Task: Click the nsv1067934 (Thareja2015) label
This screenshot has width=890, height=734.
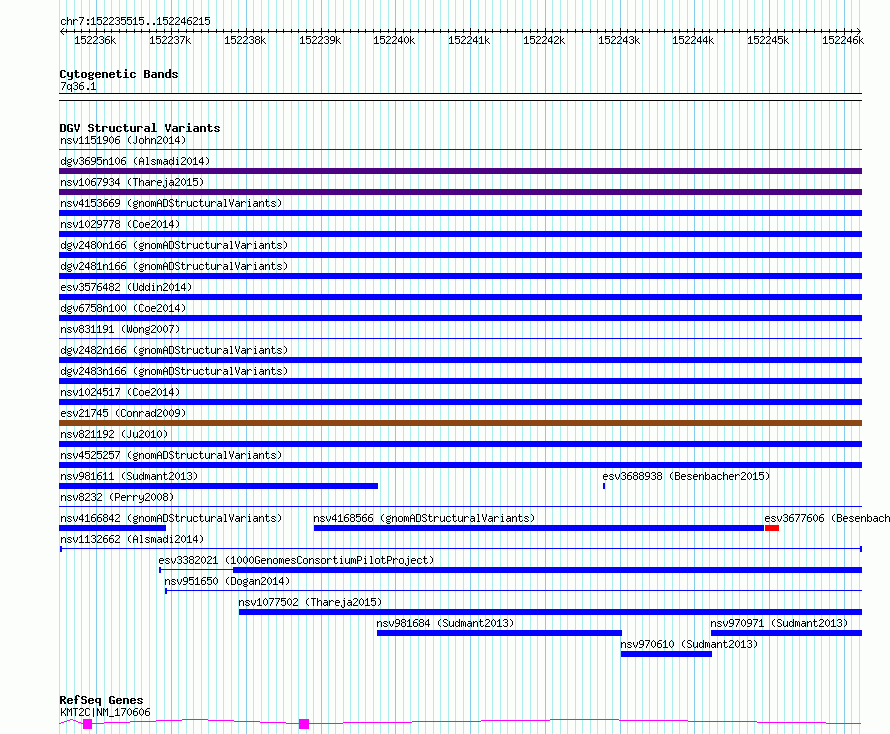Action: (132, 182)
